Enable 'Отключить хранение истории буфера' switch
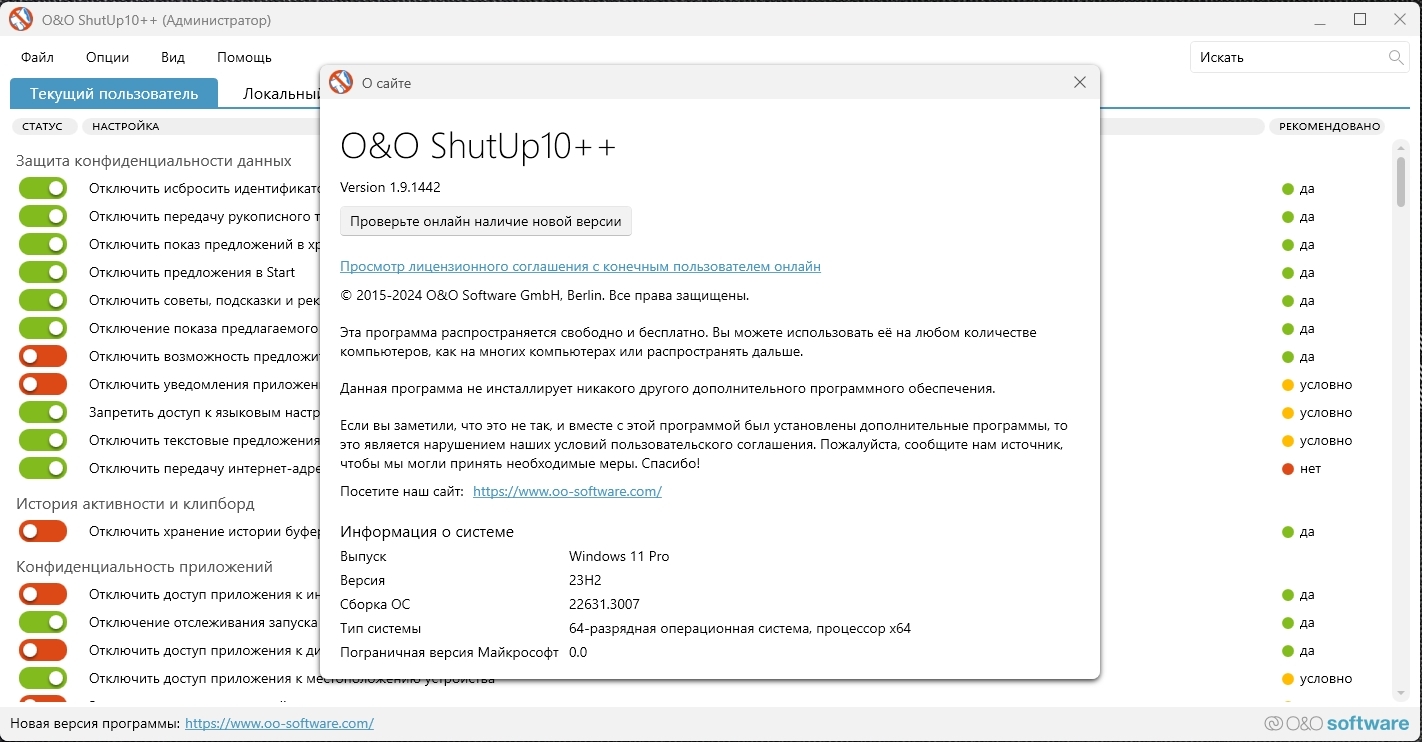 click(43, 532)
